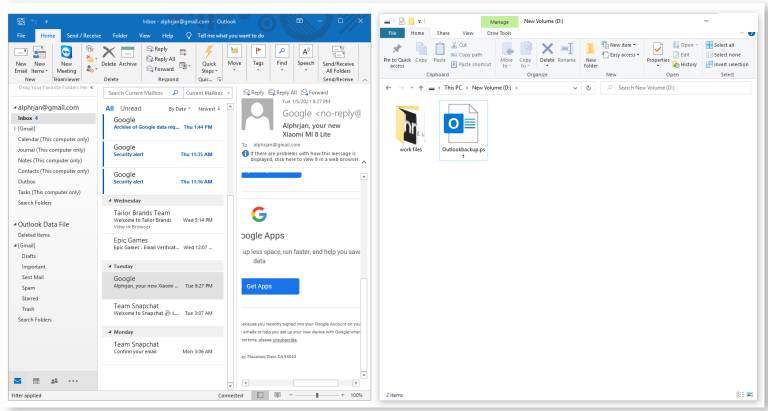This screenshot has height=411, width=768.
Task: Delete the selected Outlook message
Action: pos(109,57)
